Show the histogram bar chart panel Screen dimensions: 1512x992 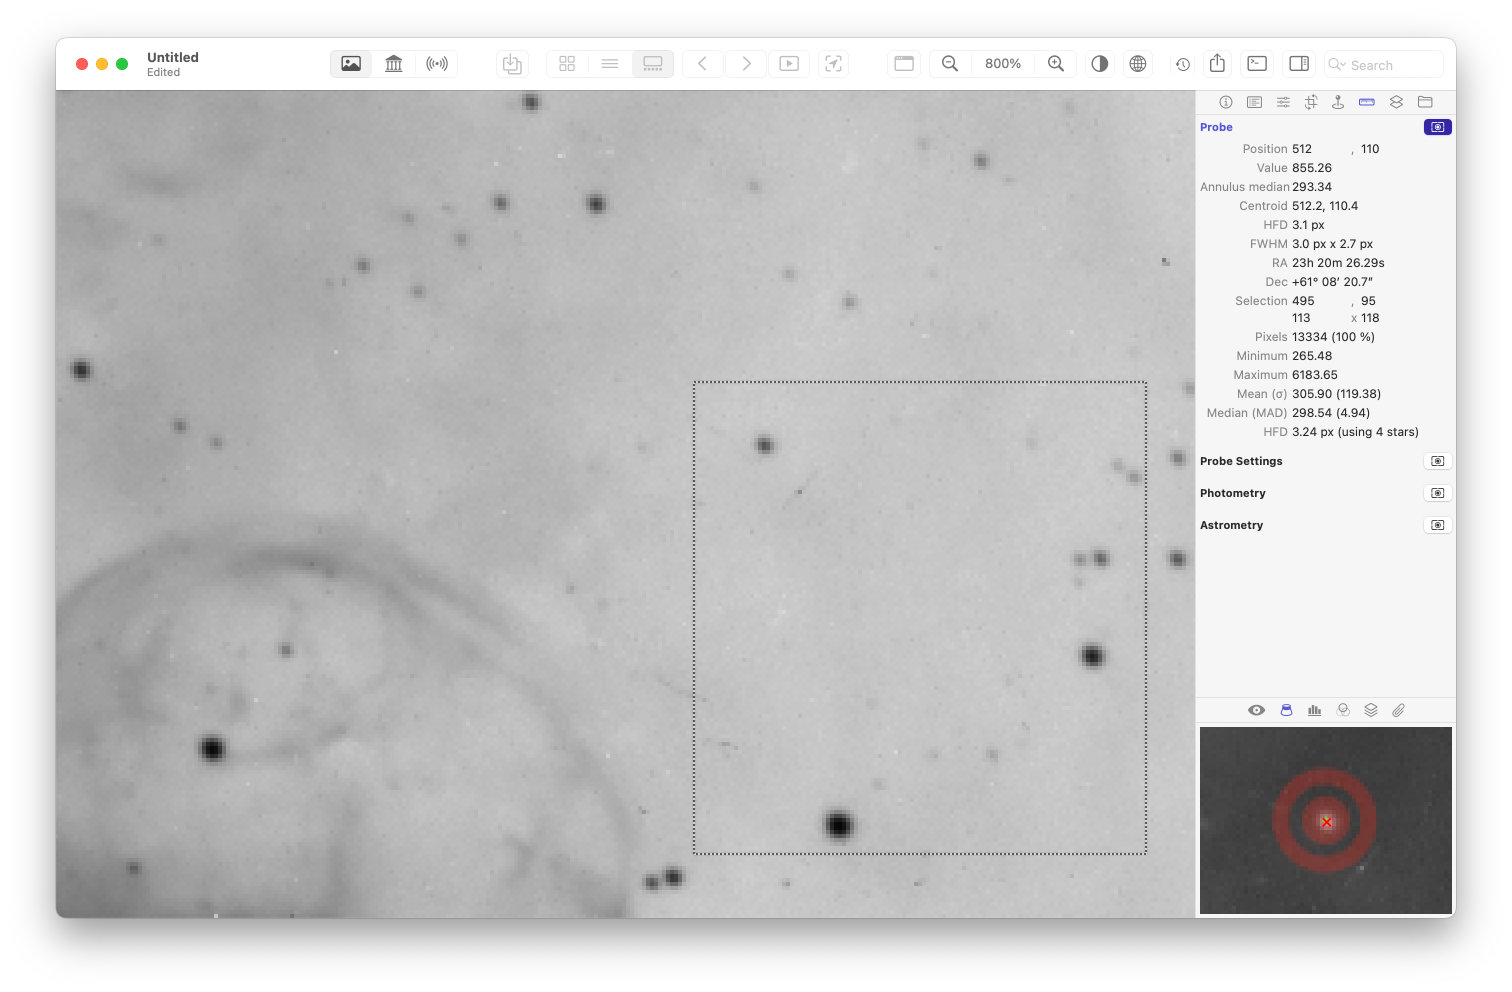(1314, 710)
